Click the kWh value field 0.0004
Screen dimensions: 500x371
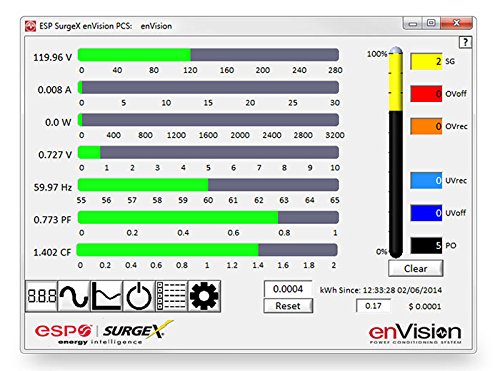[x=288, y=289]
